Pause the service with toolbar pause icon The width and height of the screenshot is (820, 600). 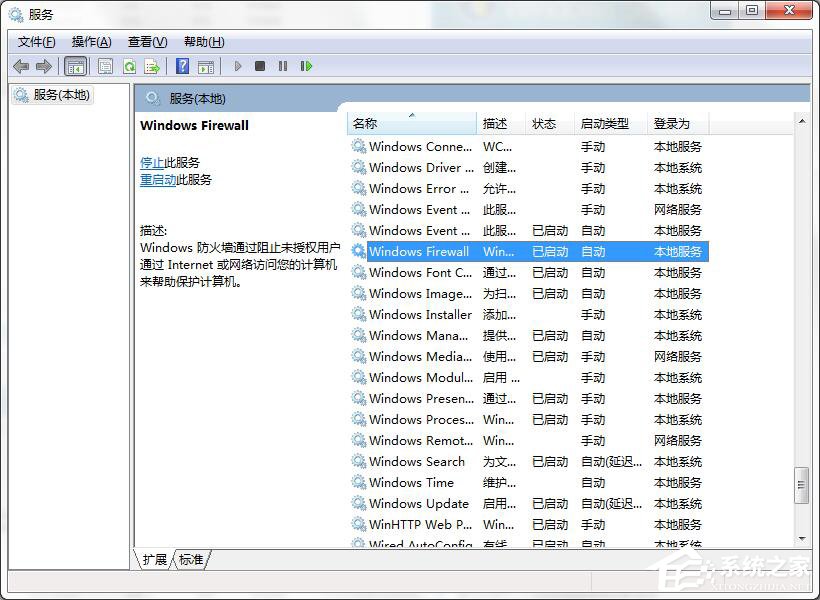(x=283, y=66)
